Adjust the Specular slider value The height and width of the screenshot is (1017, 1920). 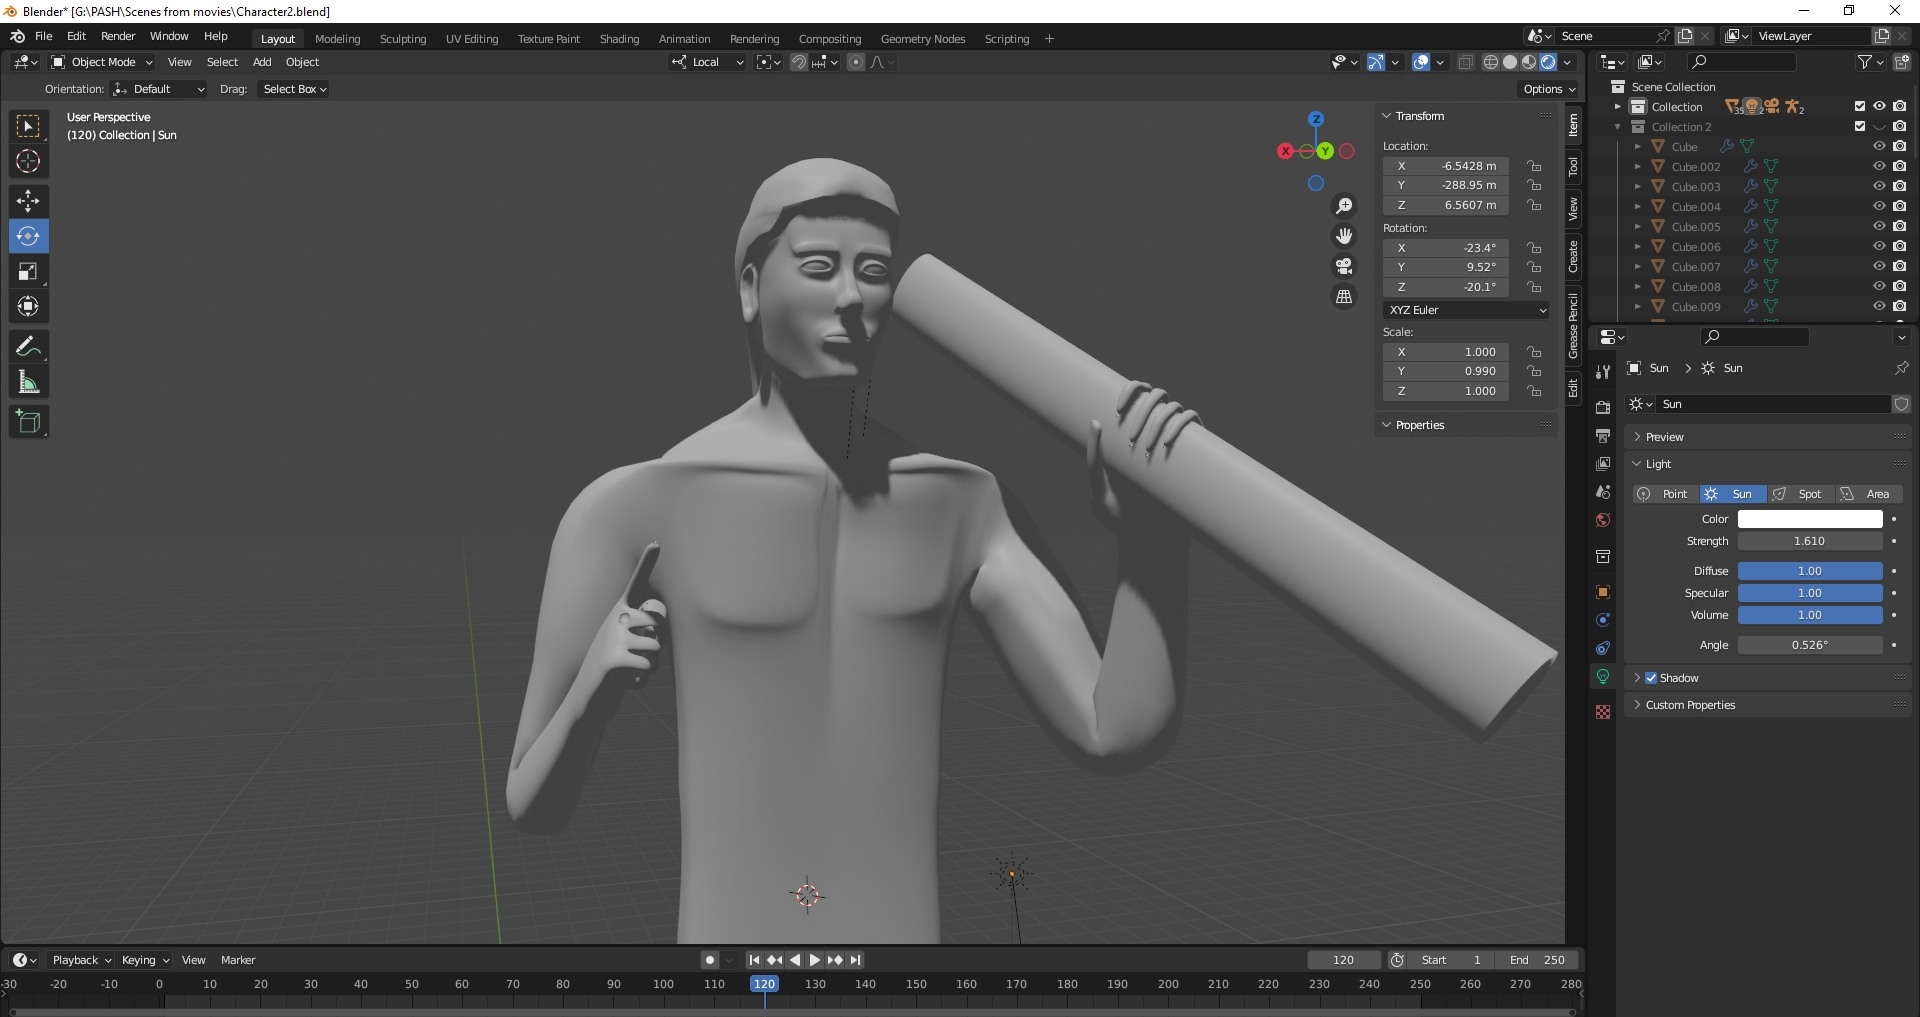[1810, 593]
